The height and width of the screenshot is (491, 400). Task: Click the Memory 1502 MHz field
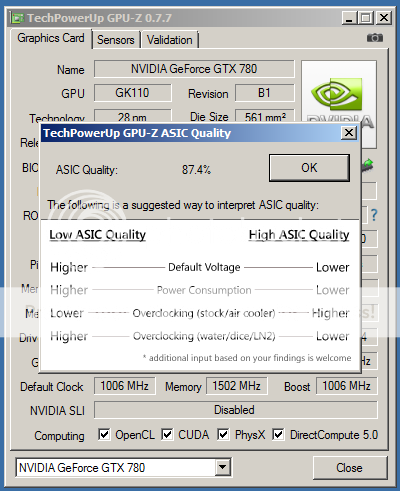tap(237, 386)
